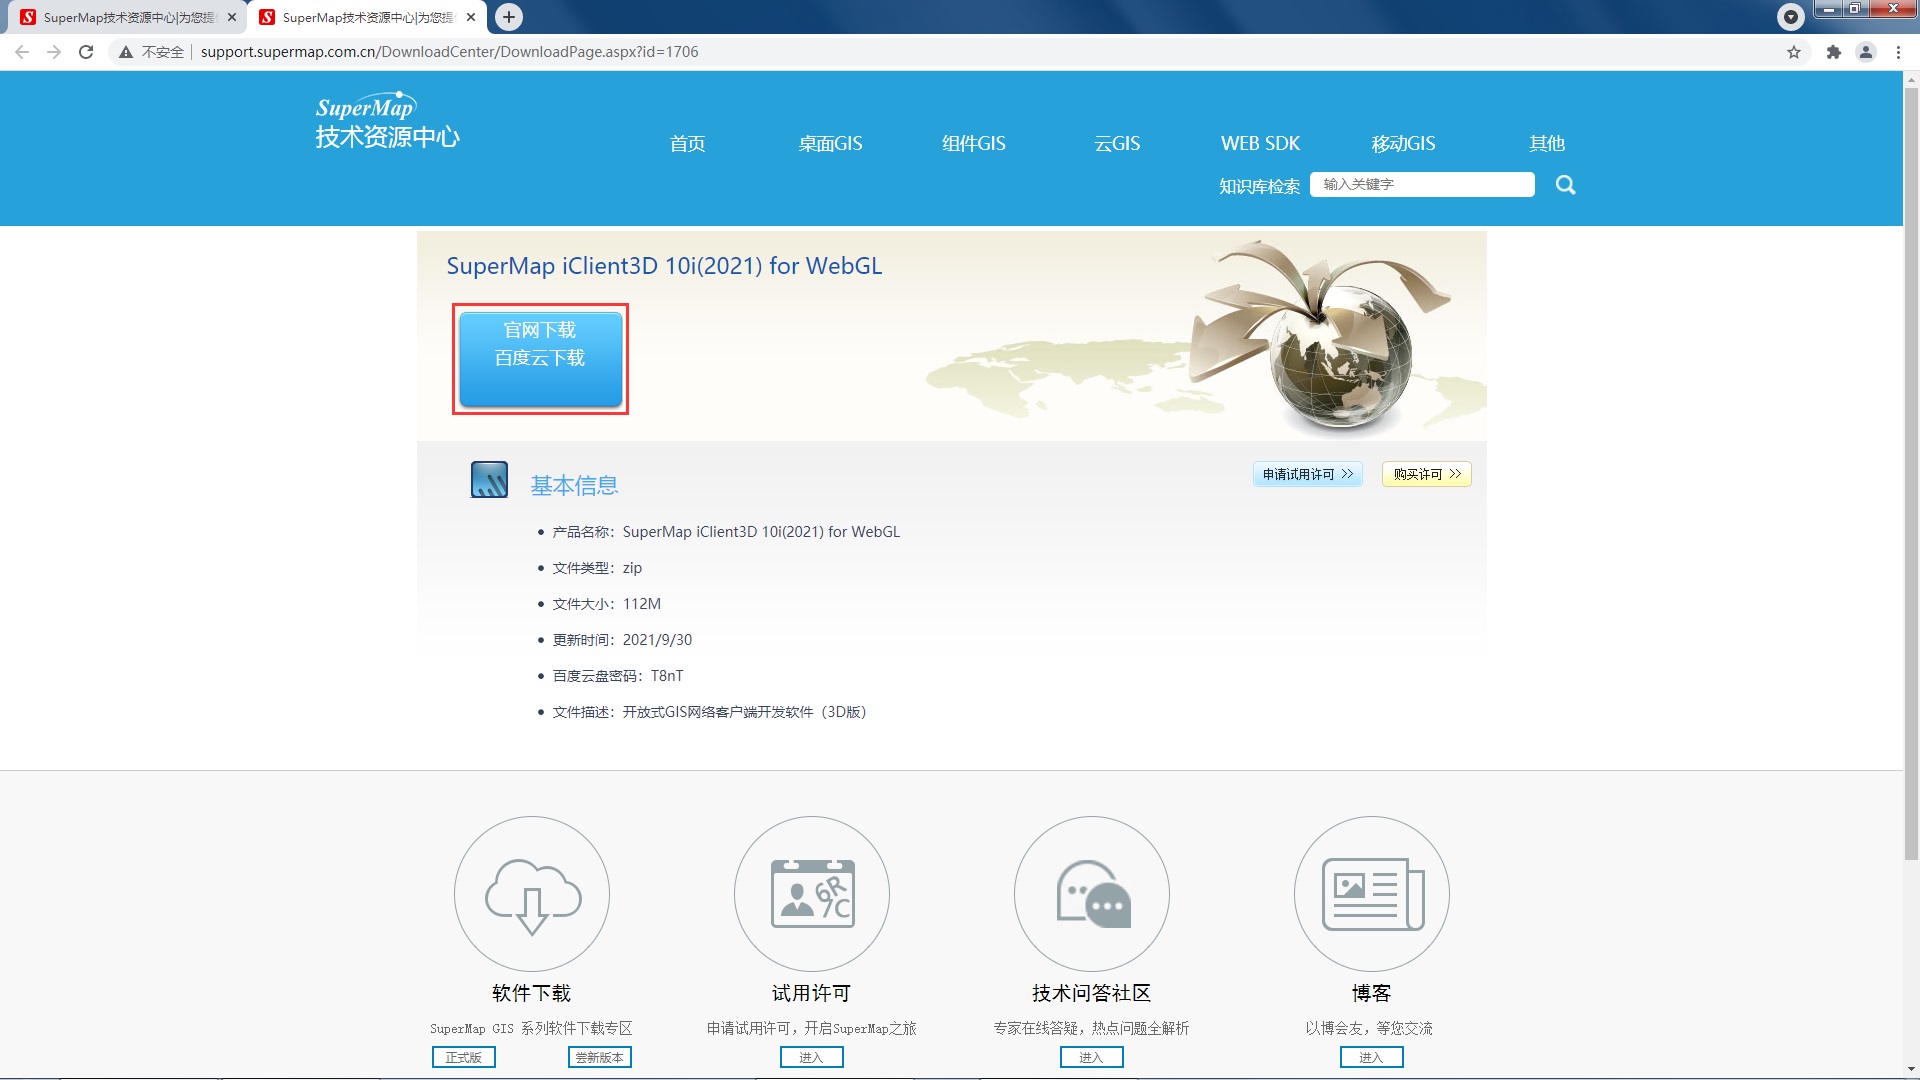This screenshot has height=1080, width=1920.
Task: Click the search magnifier icon
Action: tap(1566, 185)
